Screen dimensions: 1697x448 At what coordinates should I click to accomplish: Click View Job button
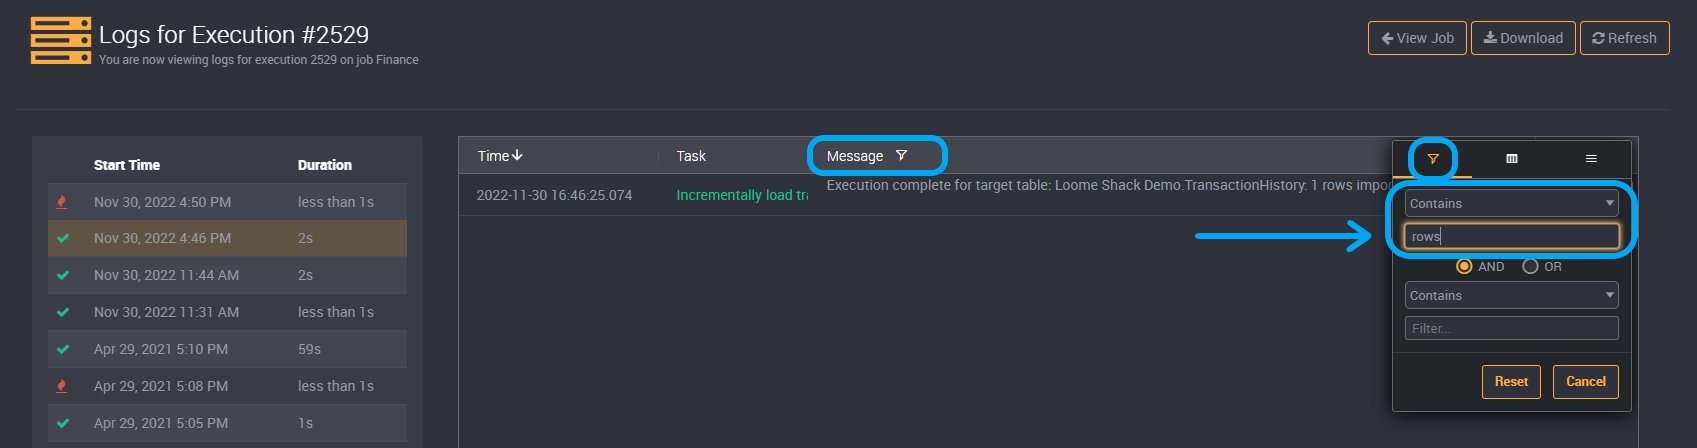(1417, 38)
